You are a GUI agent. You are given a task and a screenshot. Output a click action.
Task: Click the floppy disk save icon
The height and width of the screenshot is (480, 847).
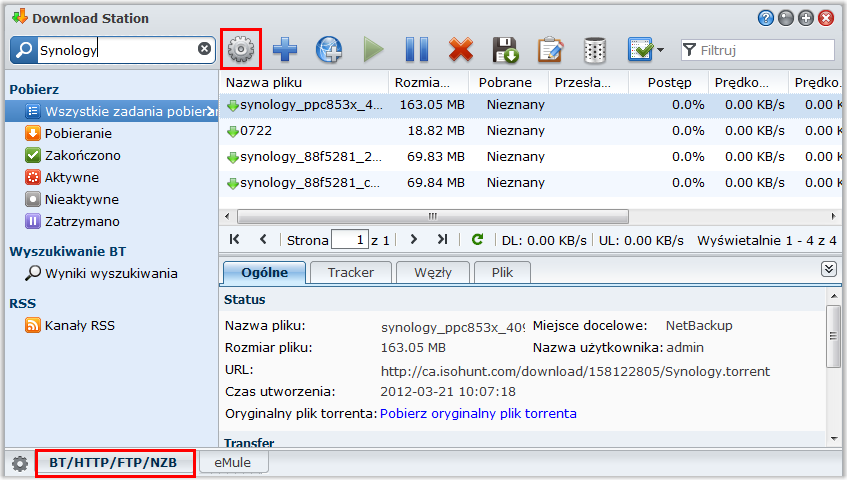point(505,50)
